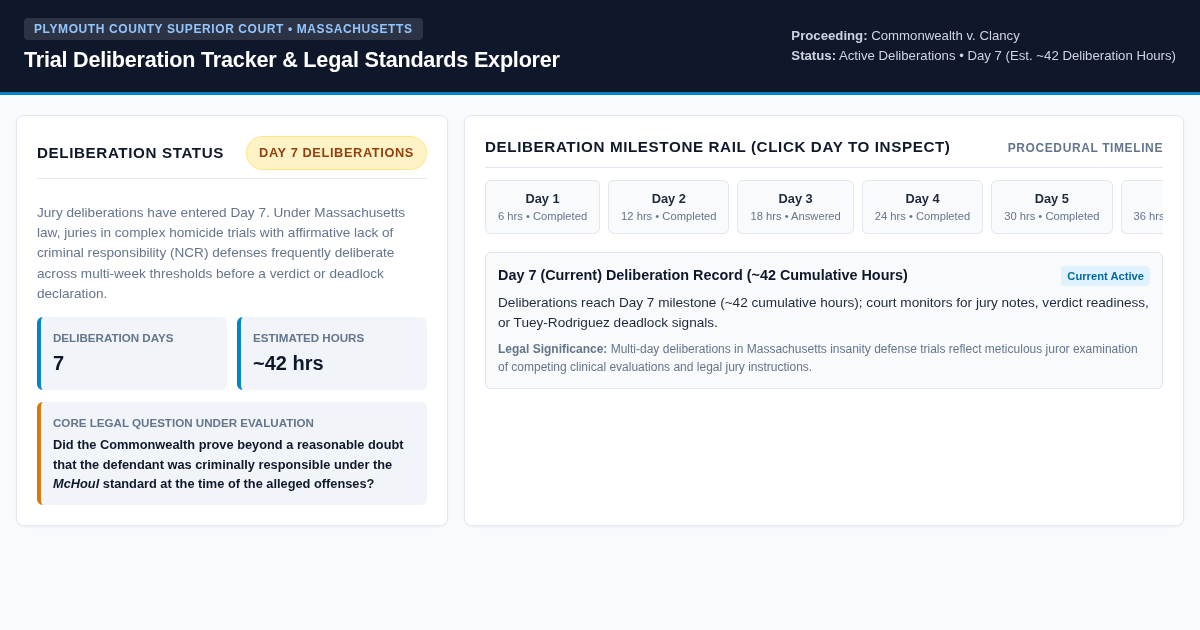Click the jury deliberations Day 7 summary paragraph

[x=232, y=253]
